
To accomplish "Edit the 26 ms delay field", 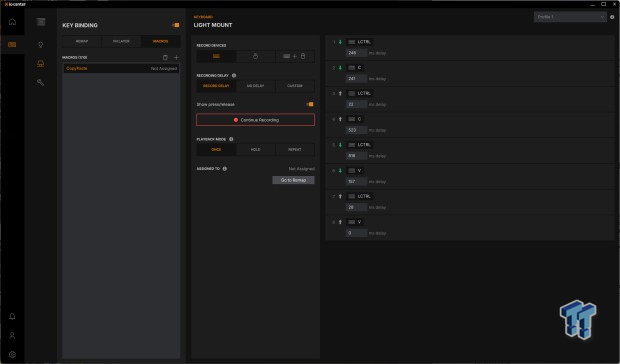I will point(356,207).
